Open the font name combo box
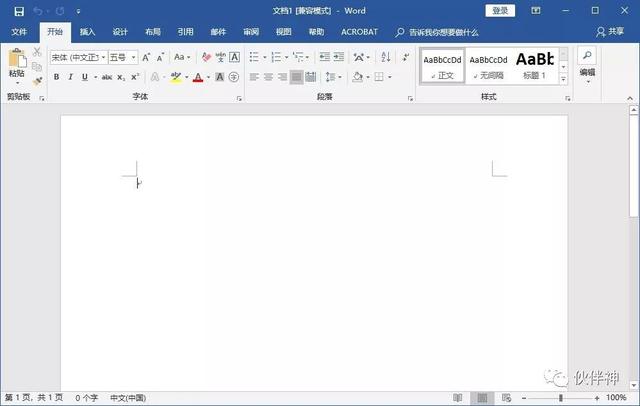640x406 pixels. point(78,58)
